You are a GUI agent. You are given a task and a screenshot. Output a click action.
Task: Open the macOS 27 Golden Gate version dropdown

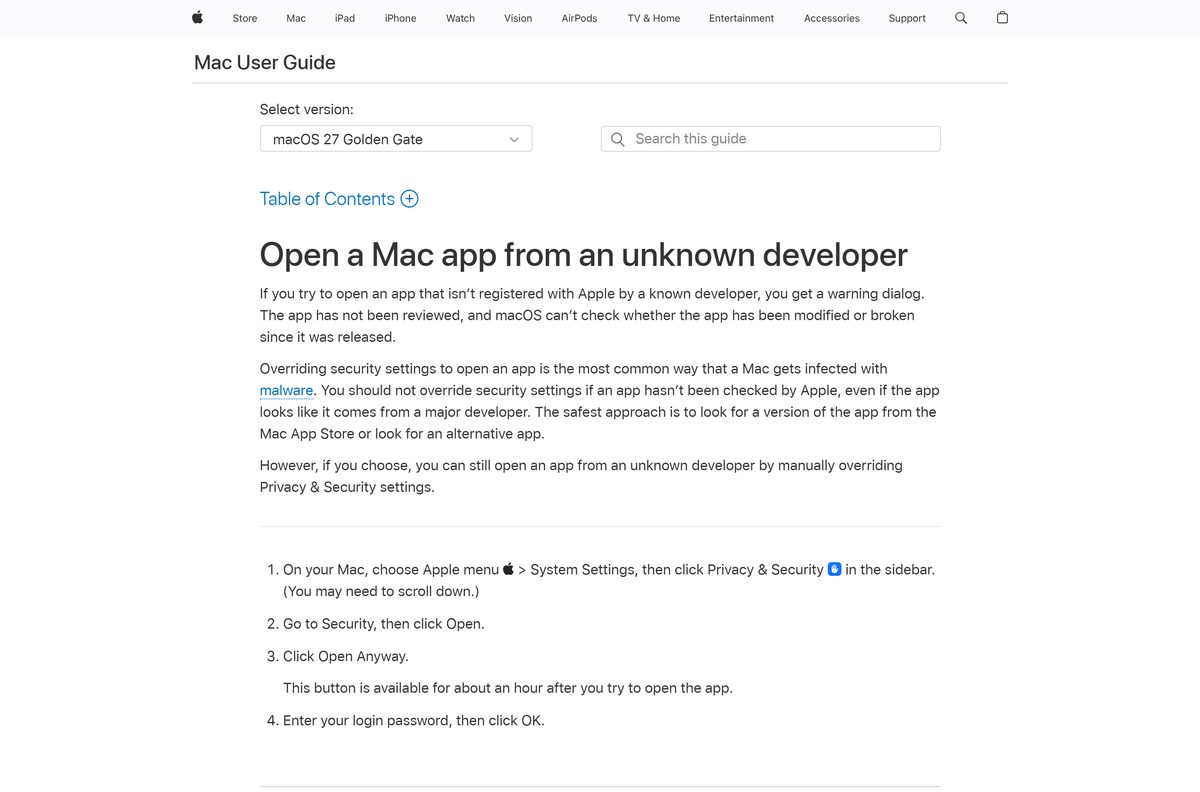point(396,139)
